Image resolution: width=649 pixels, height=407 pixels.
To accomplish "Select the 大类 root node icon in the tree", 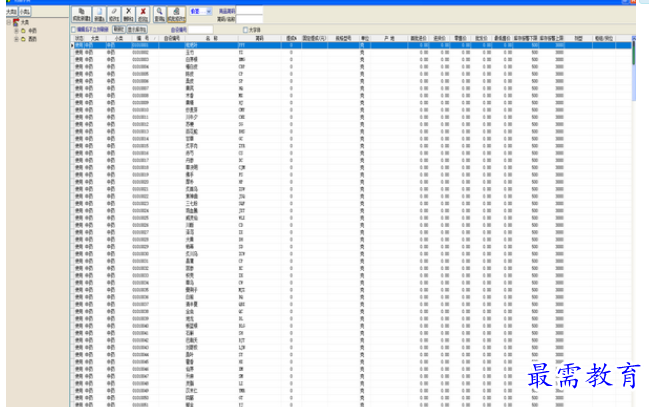I will click(16, 22).
